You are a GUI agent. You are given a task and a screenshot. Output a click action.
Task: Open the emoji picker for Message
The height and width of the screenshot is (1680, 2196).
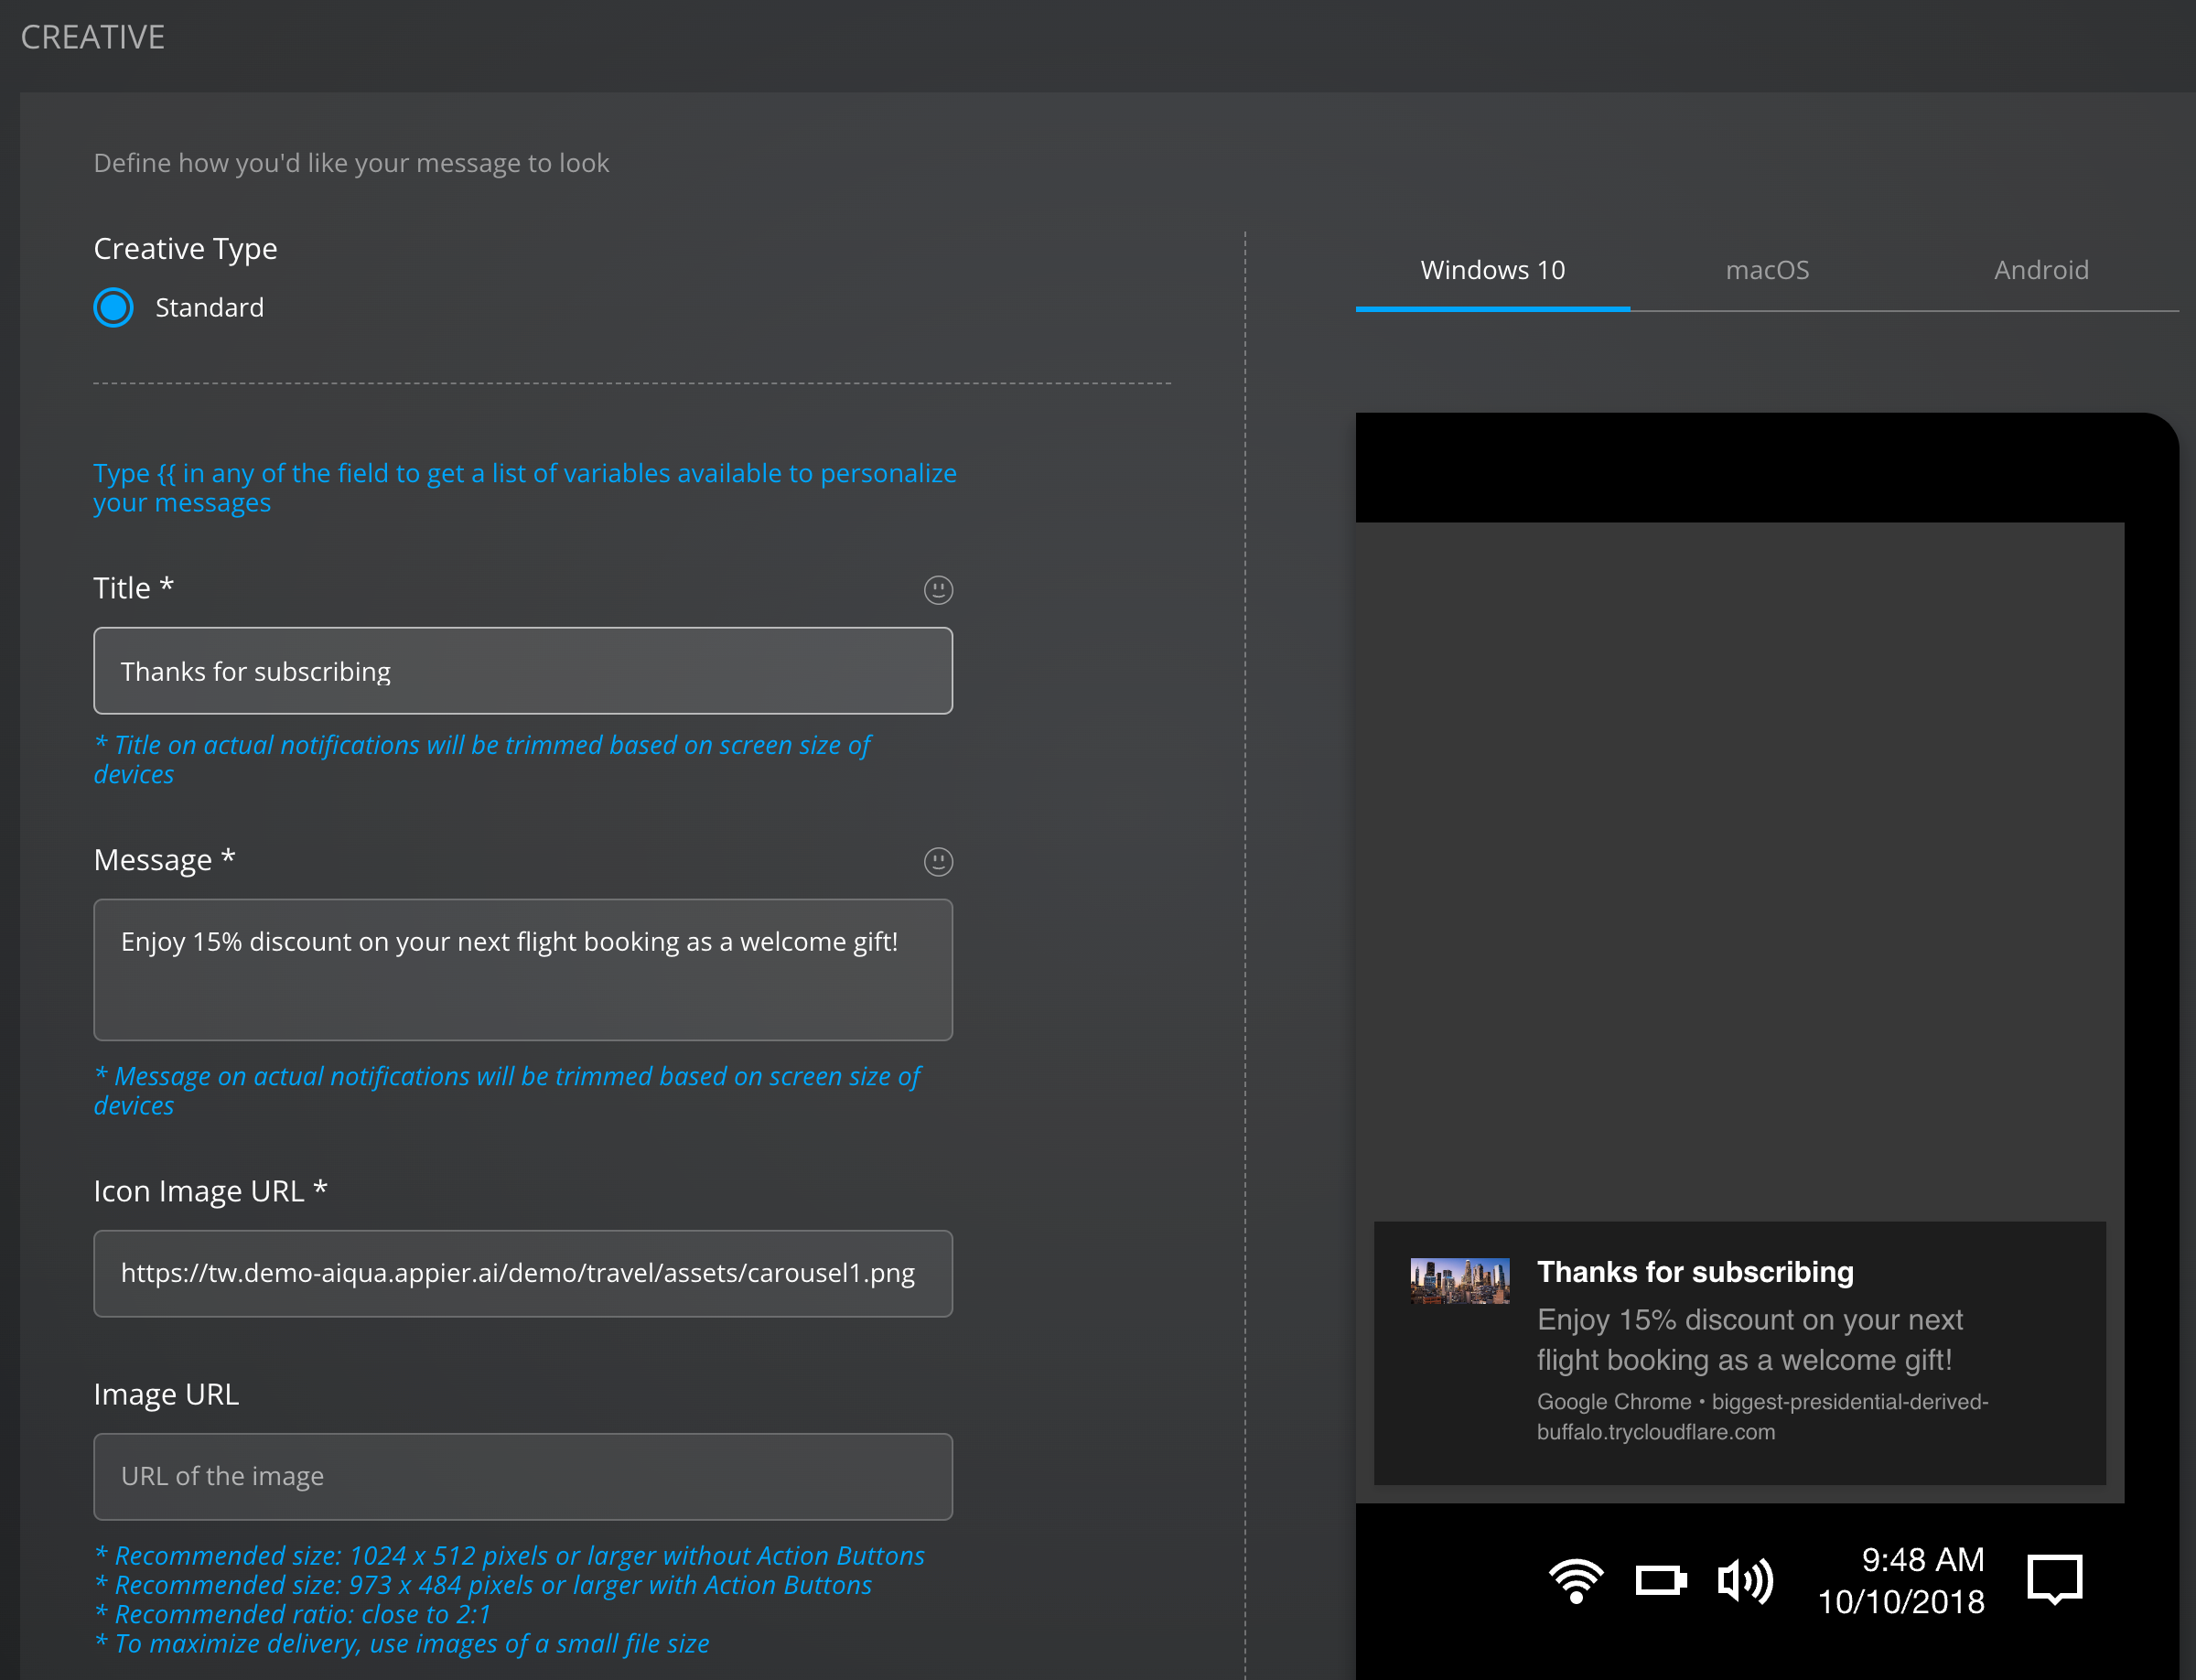(x=937, y=861)
